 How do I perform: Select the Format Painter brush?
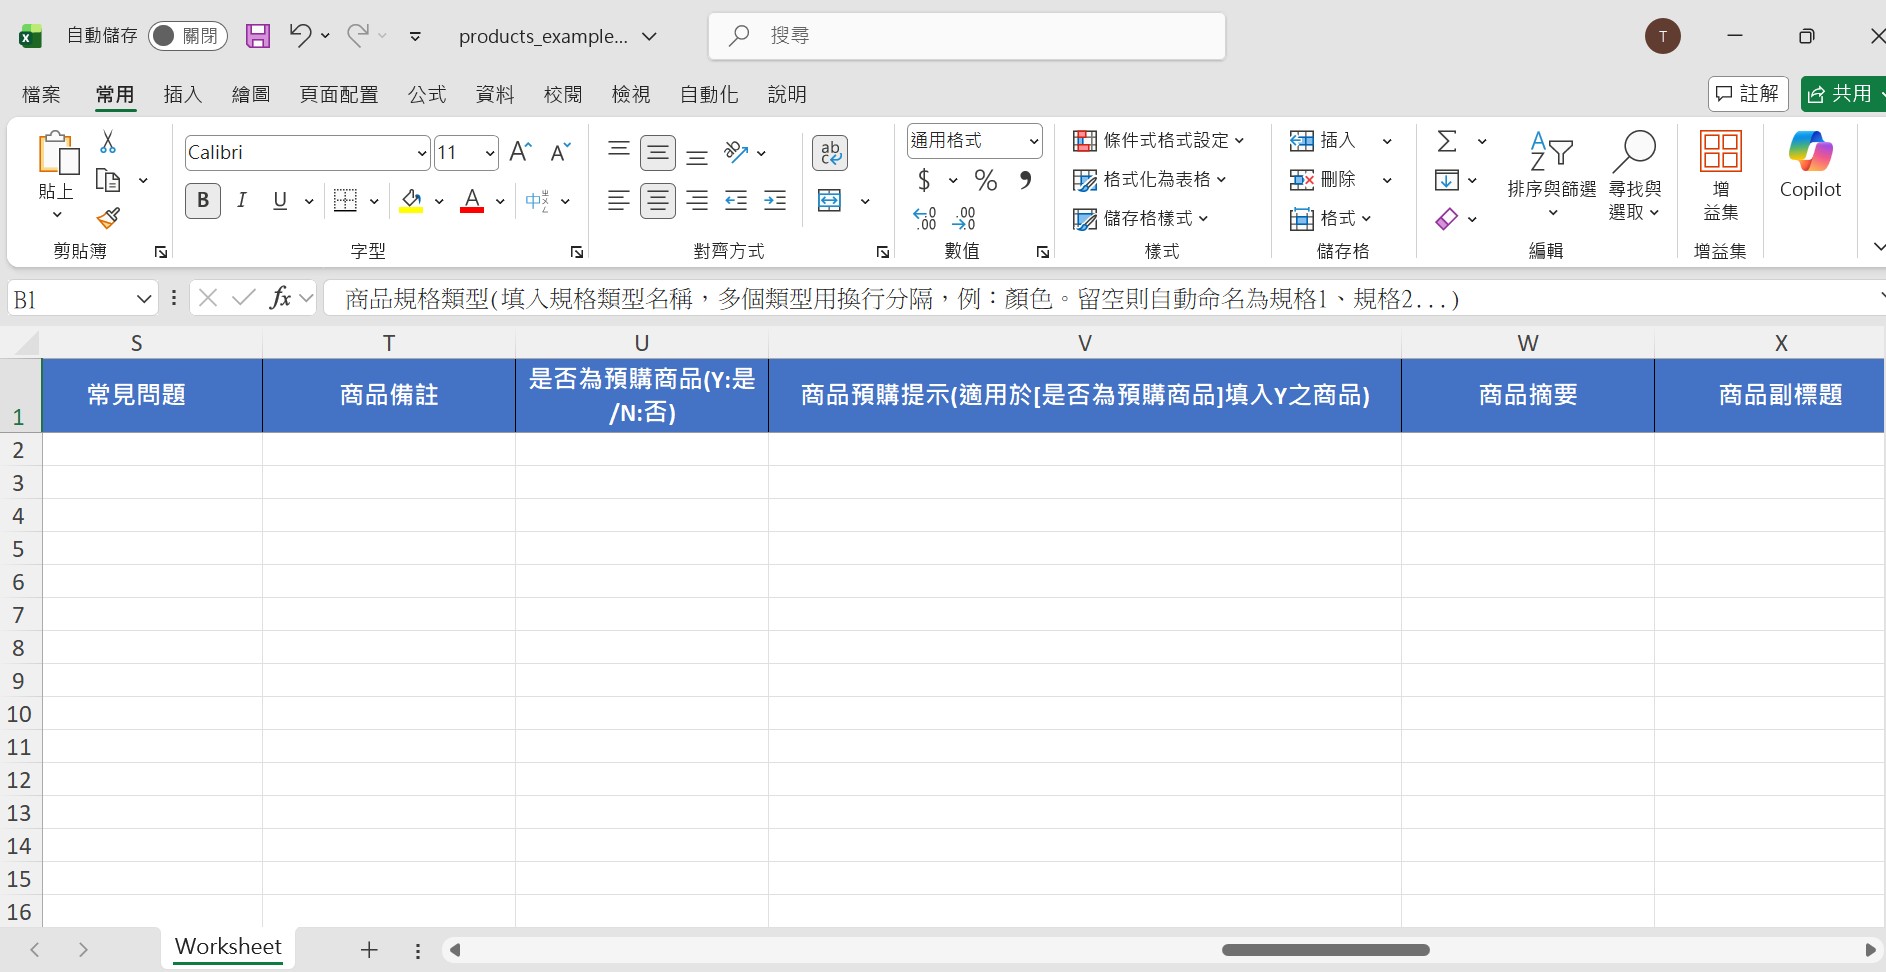coord(108,218)
